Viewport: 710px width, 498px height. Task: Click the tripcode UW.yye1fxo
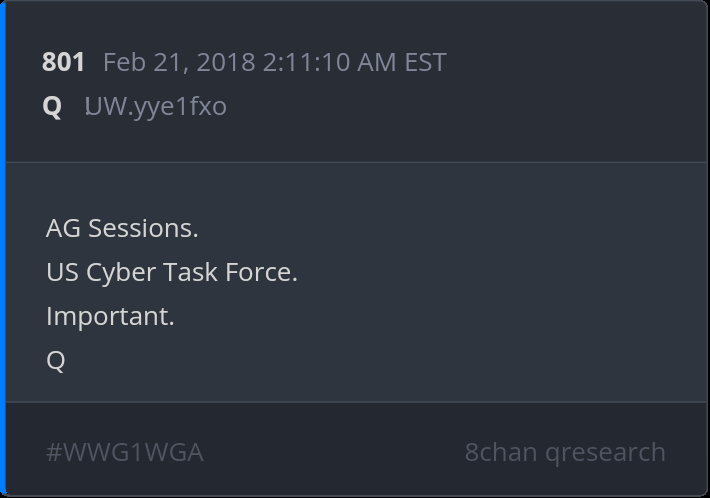coord(155,106)
